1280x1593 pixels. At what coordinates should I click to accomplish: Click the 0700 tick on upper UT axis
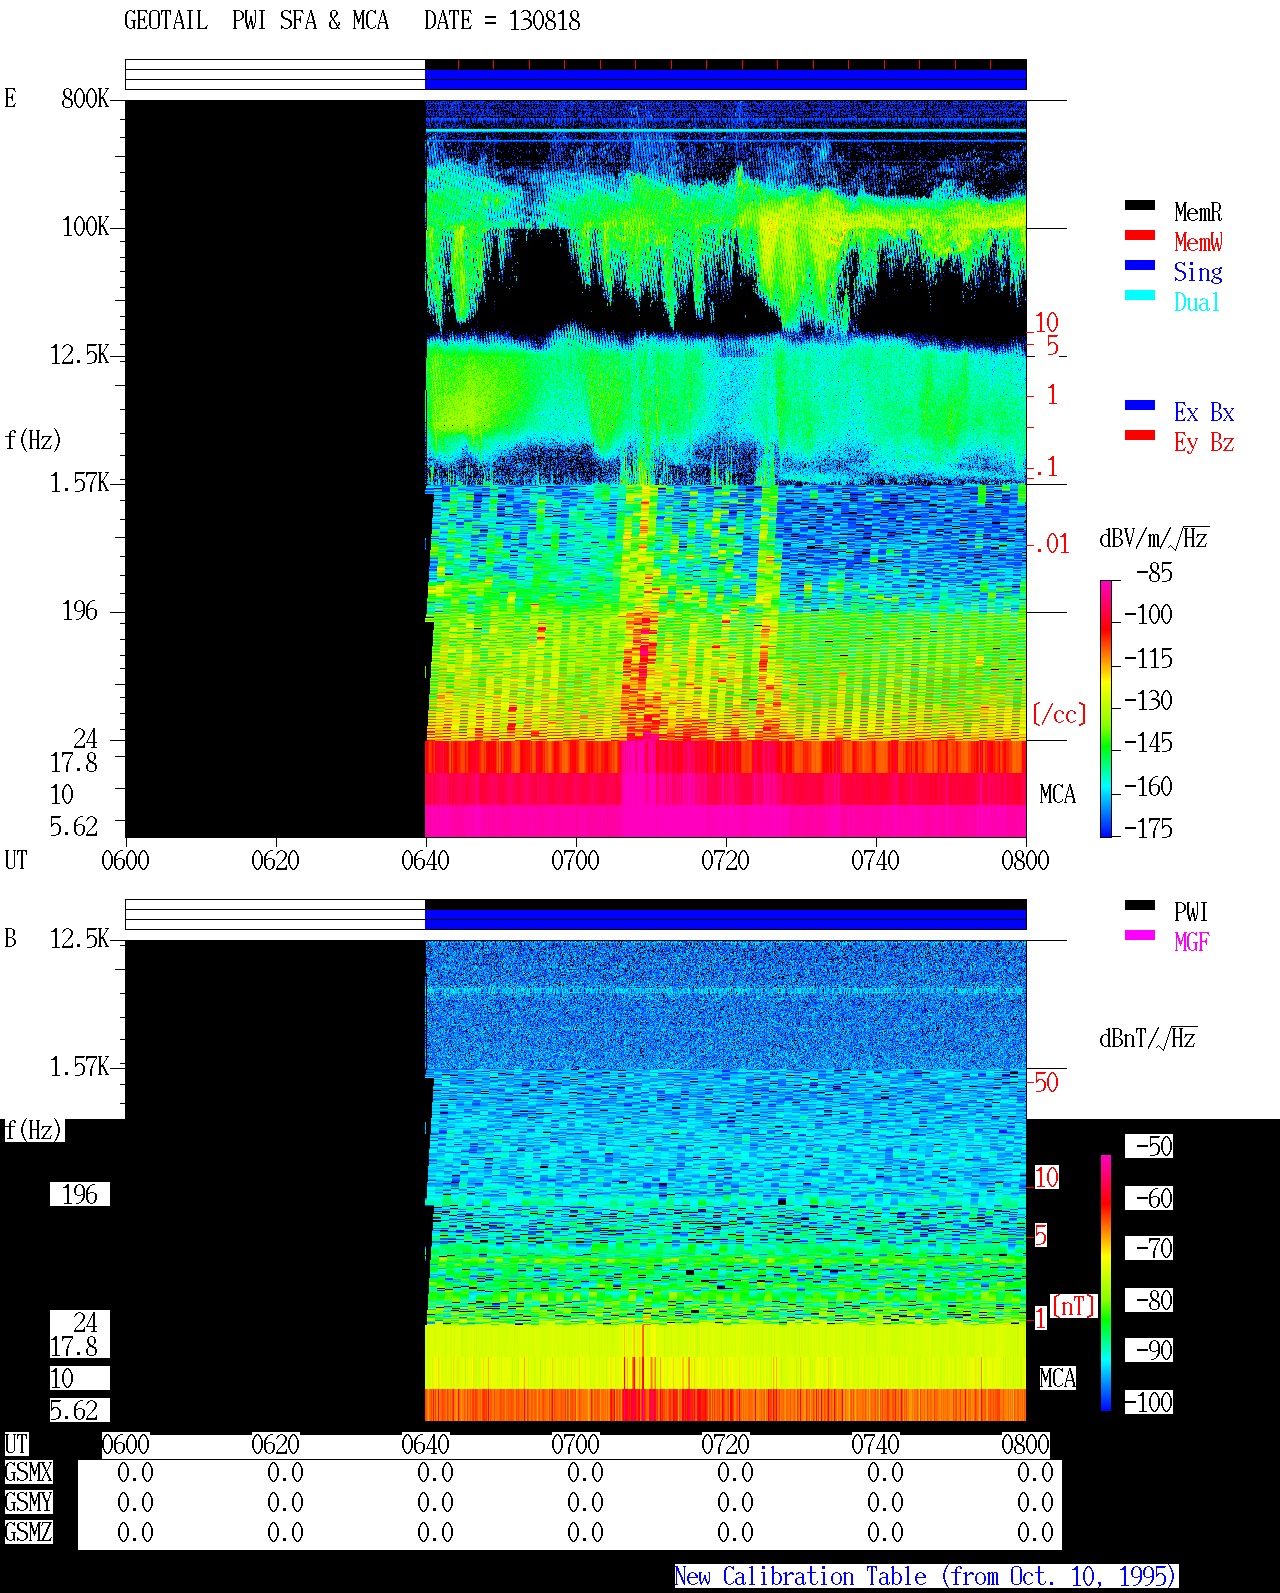pos(575,860)
